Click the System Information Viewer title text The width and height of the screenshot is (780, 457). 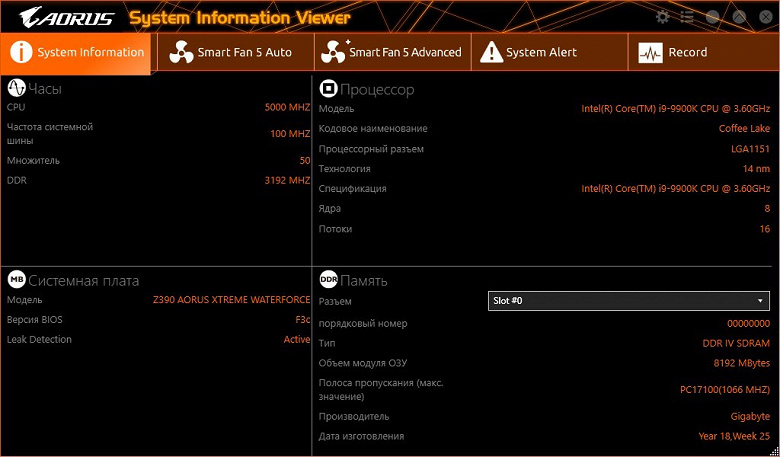(240, 18)
